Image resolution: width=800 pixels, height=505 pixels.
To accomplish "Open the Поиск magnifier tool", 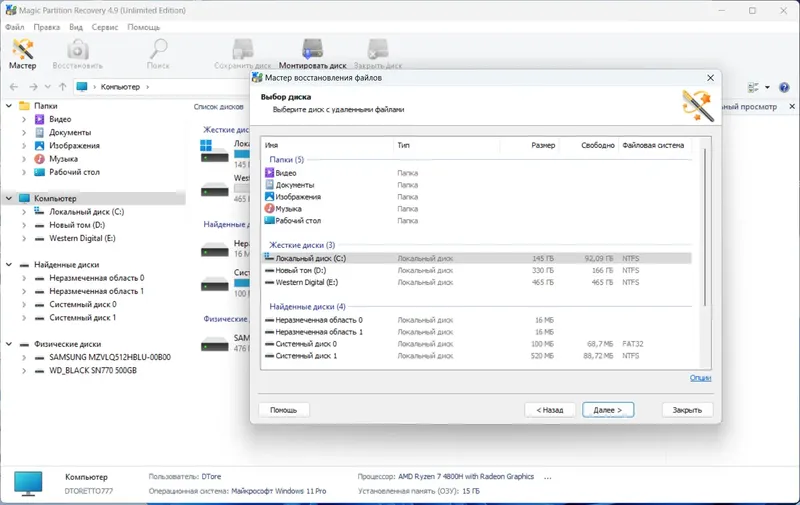I will click(158, 54).
